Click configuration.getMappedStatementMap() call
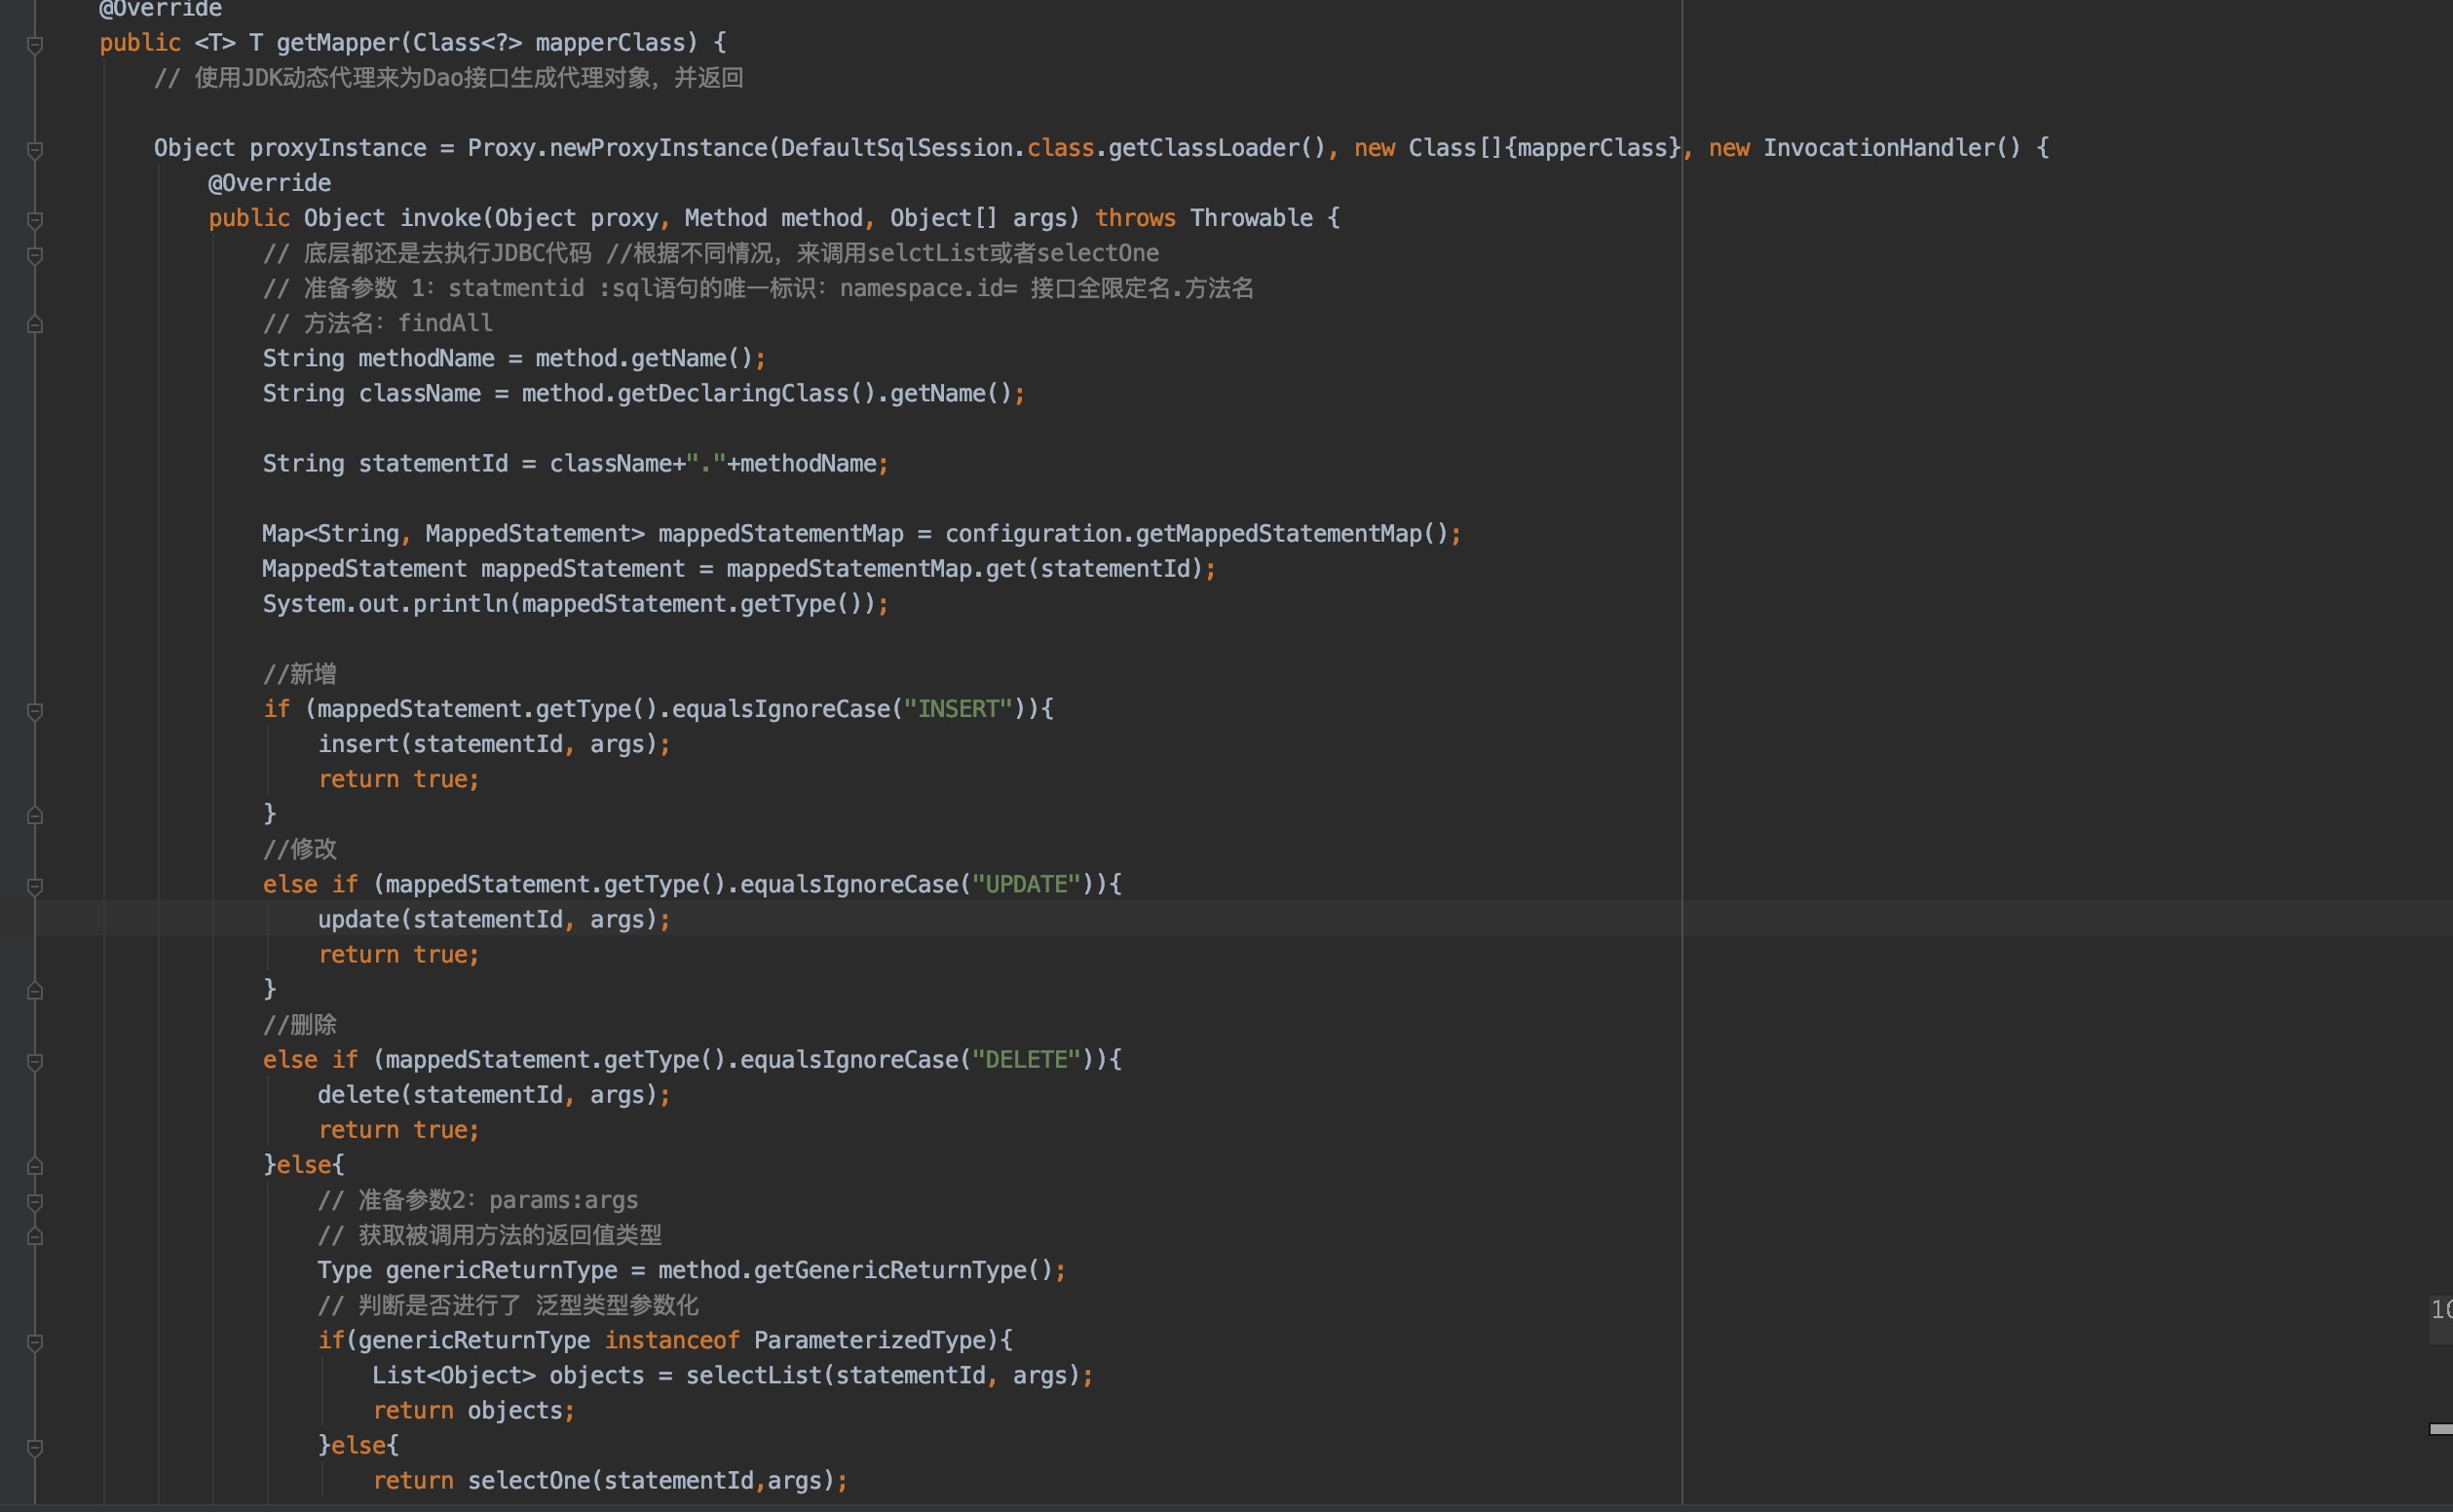 coord(1197,533)
